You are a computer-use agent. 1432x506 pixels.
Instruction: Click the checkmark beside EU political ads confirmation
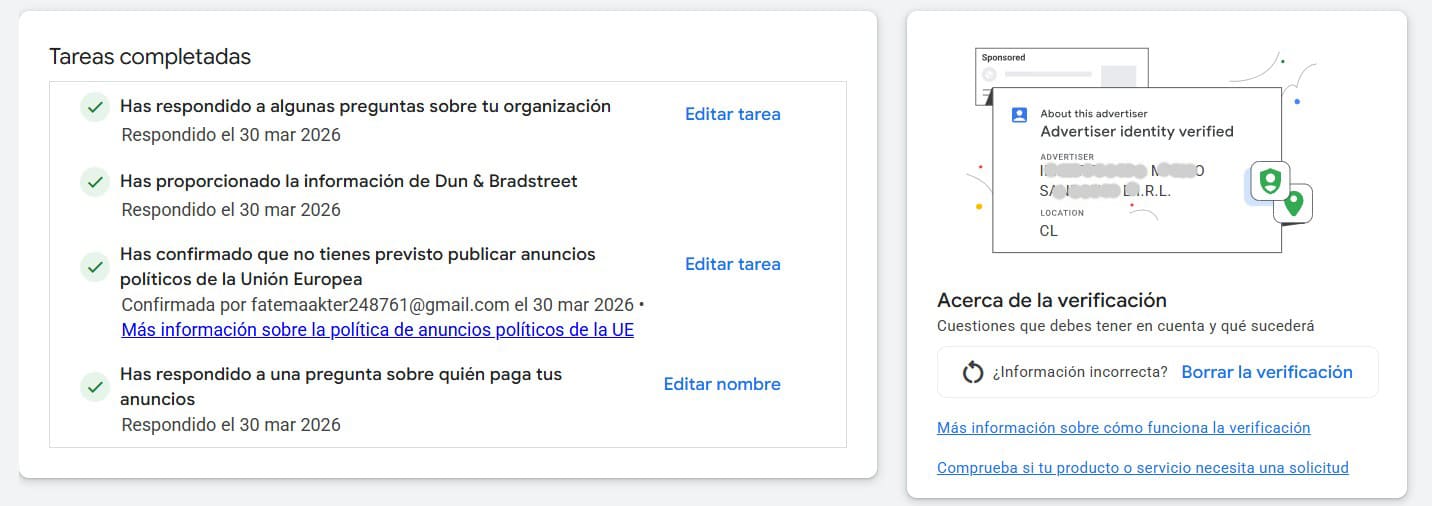(95, 267)
